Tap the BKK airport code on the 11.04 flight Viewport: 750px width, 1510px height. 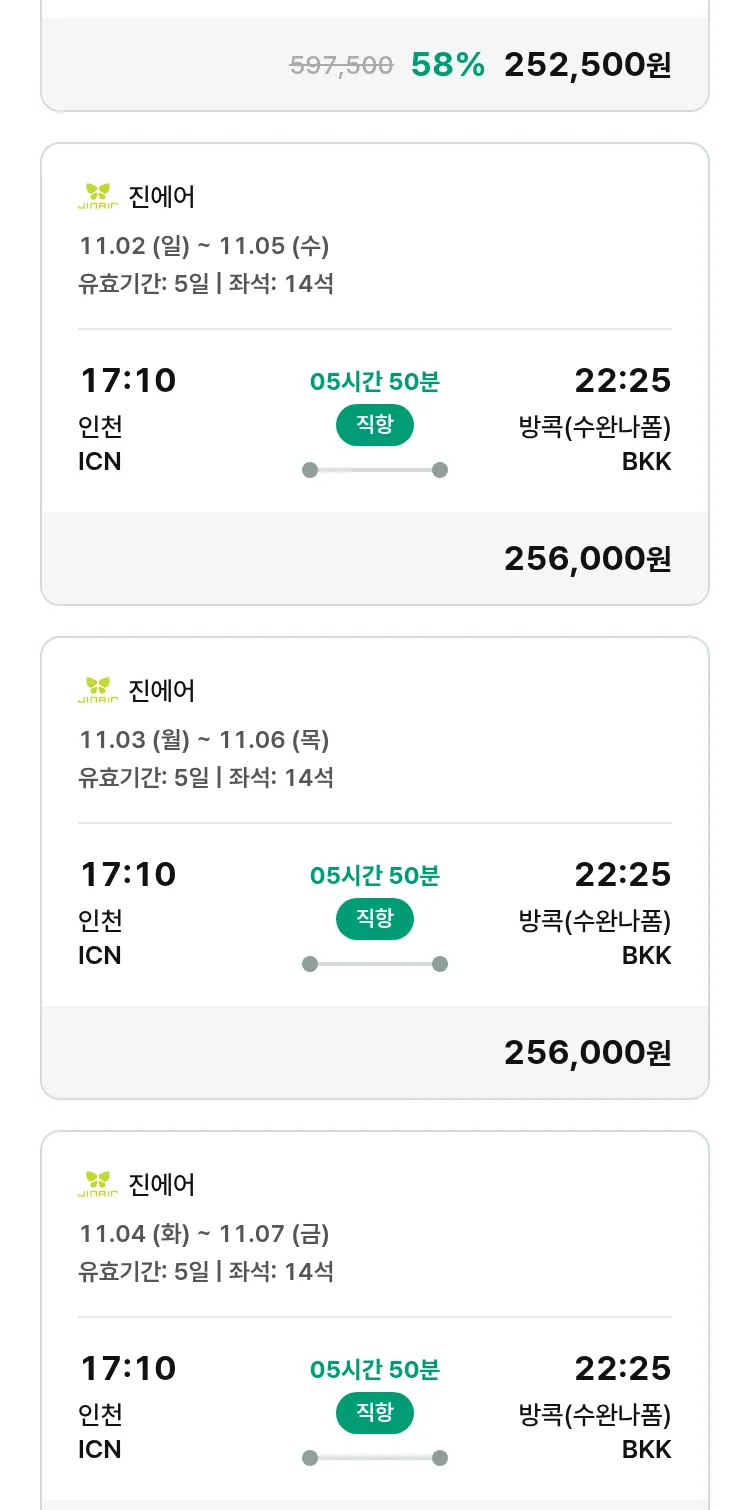646,1449
